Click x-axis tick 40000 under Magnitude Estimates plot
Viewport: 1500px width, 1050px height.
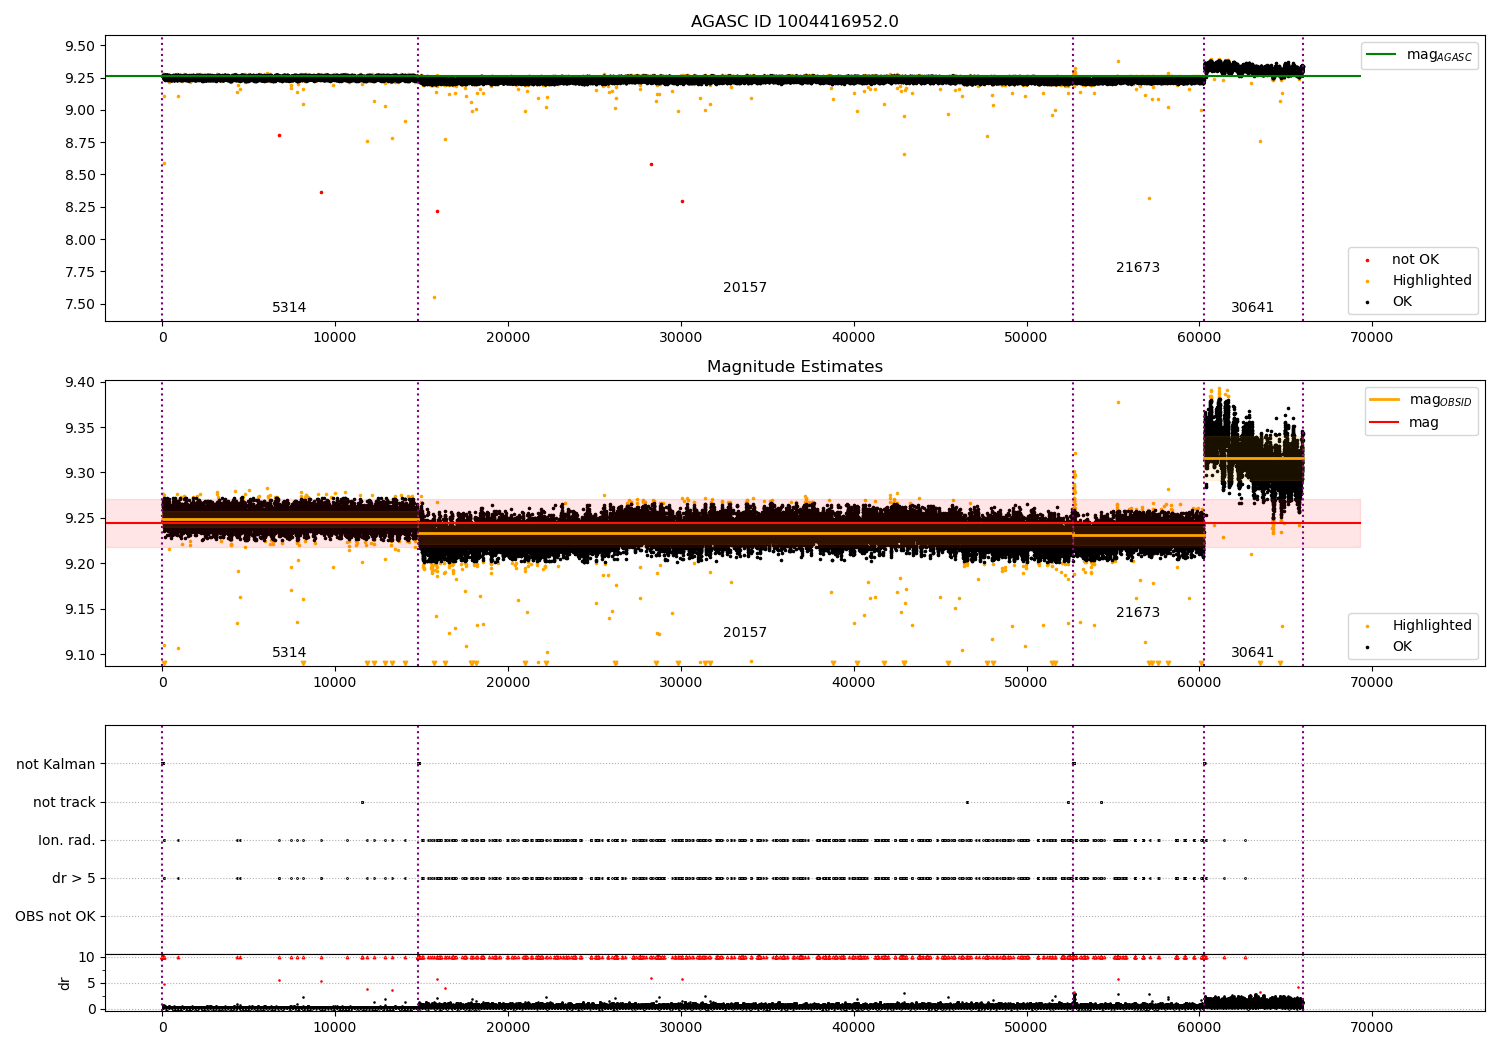click(x=853, y=683)
